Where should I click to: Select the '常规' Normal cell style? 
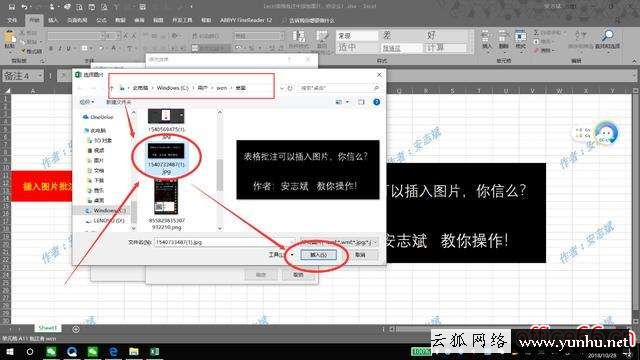tap(357, 36)
